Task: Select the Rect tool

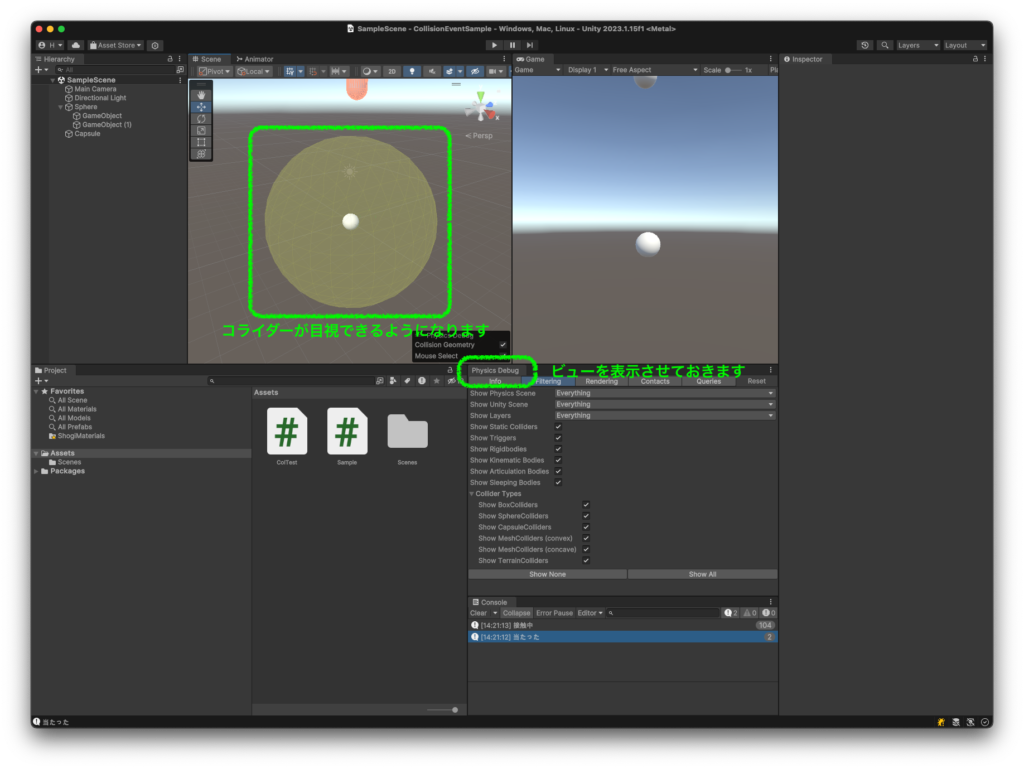Action: pyautogui.click(x=201, y=142)
